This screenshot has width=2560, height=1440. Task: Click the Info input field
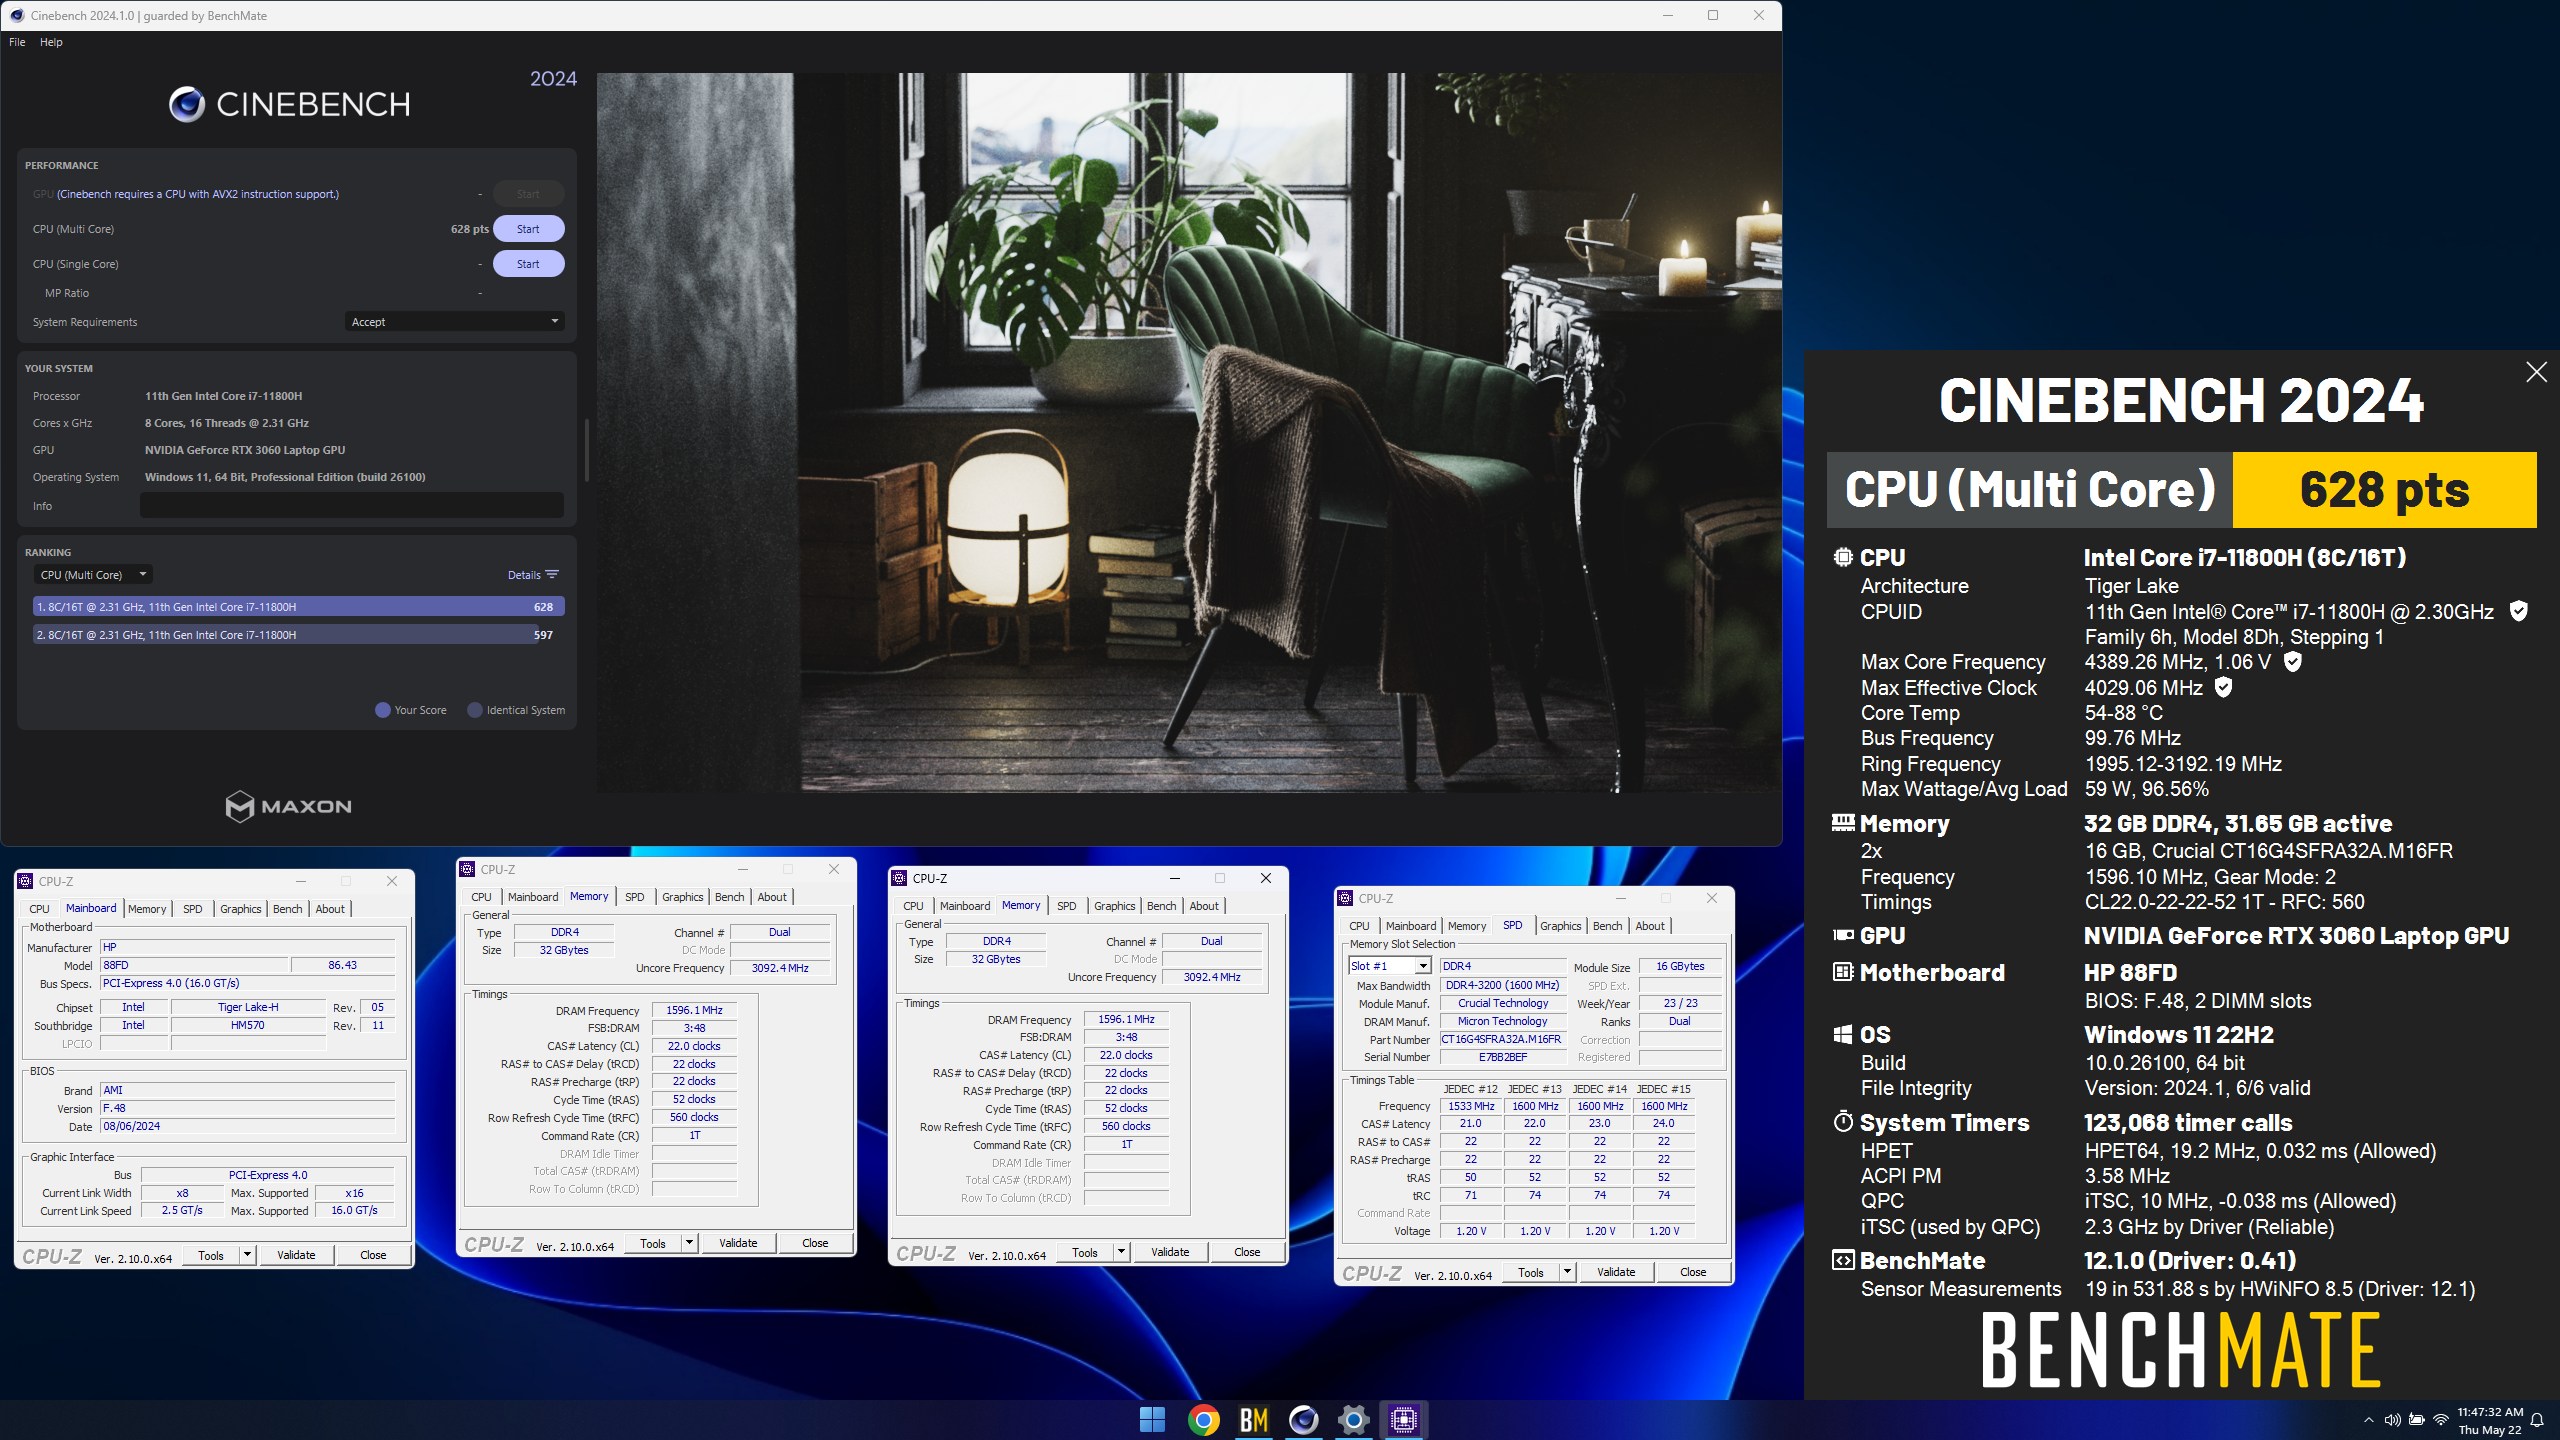(352, 505)
